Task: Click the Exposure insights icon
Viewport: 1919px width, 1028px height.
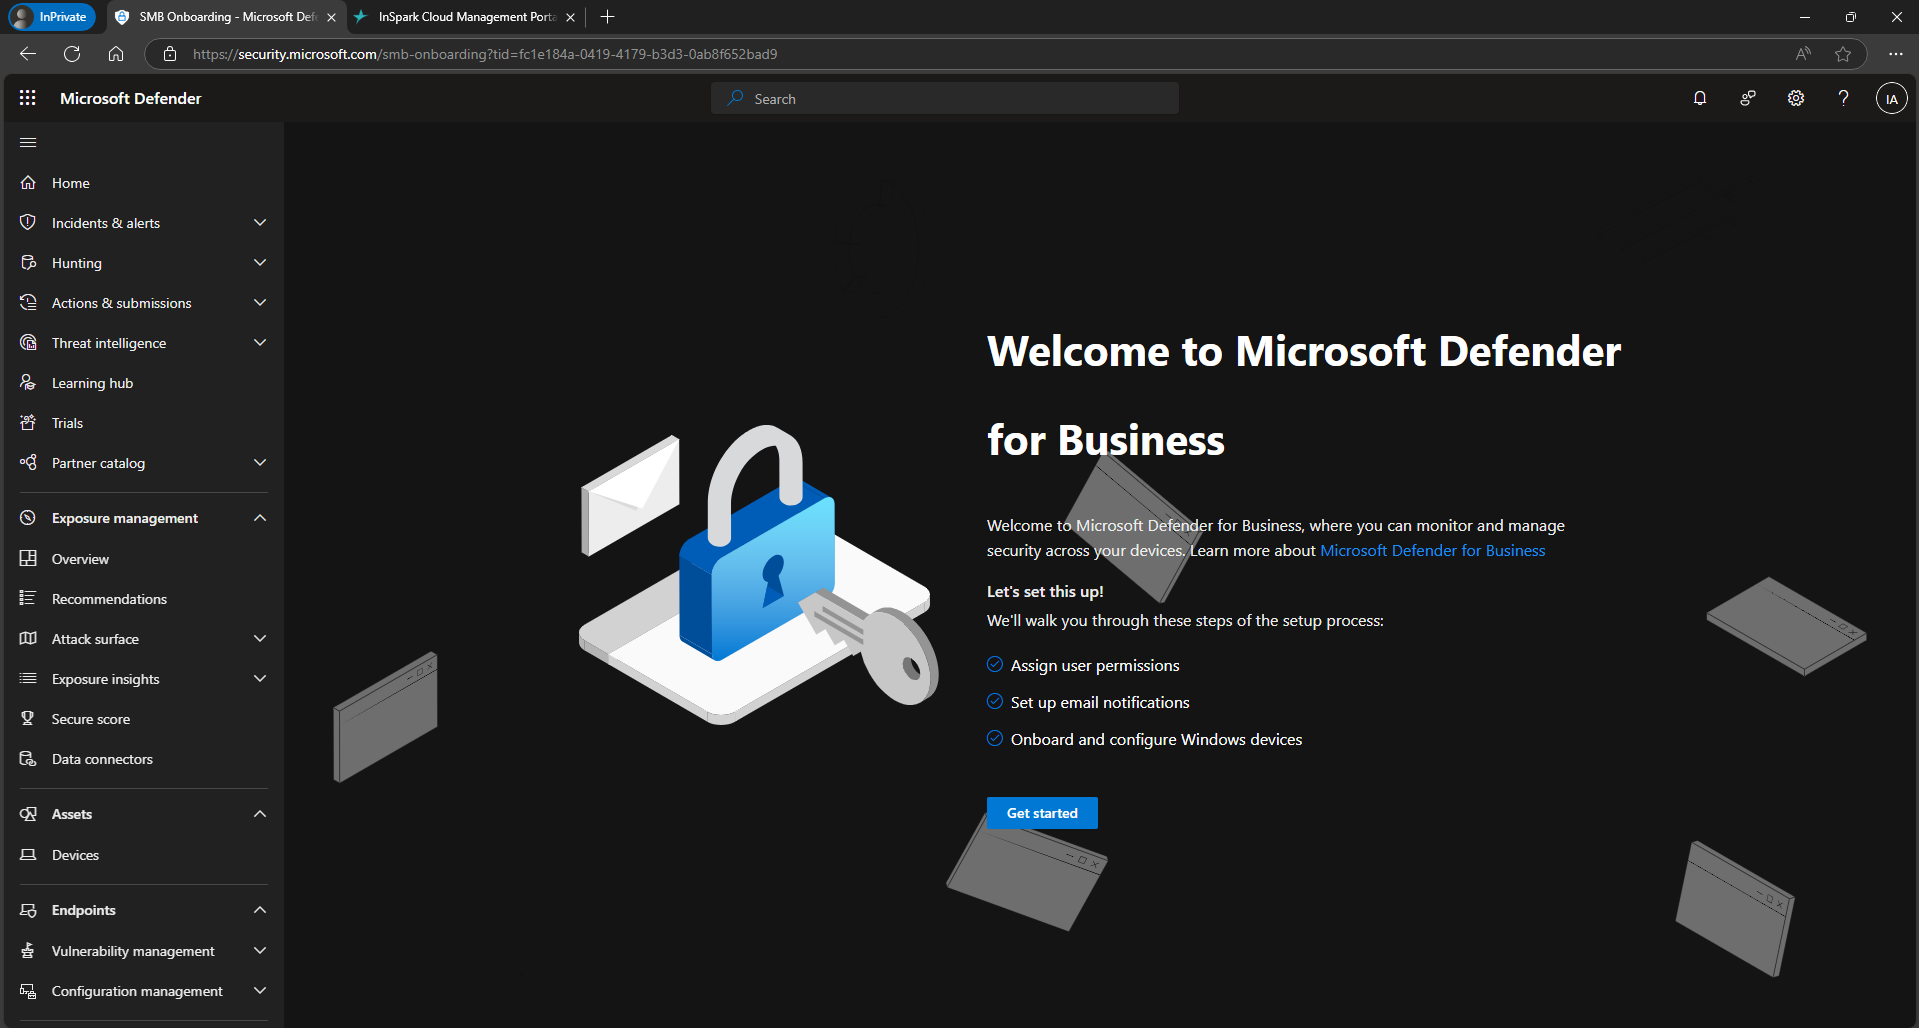Action: (28, 678)
